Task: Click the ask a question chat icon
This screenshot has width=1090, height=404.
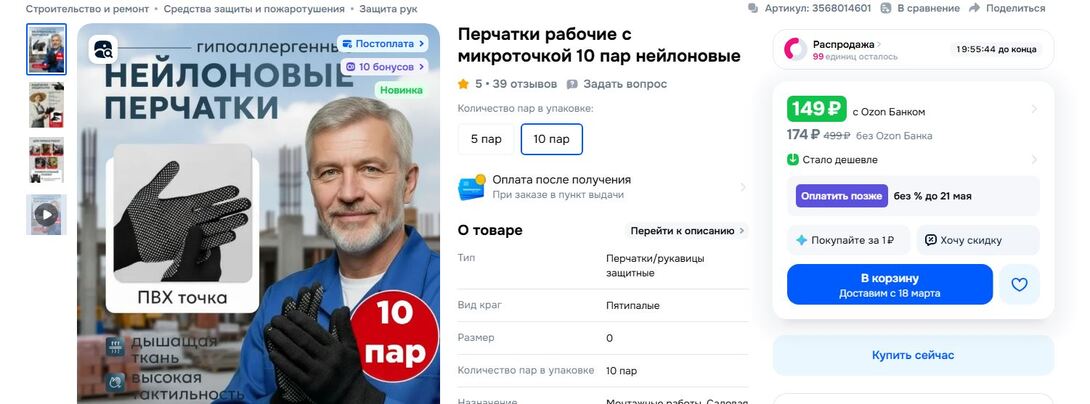Action: [x=572, y=84]
